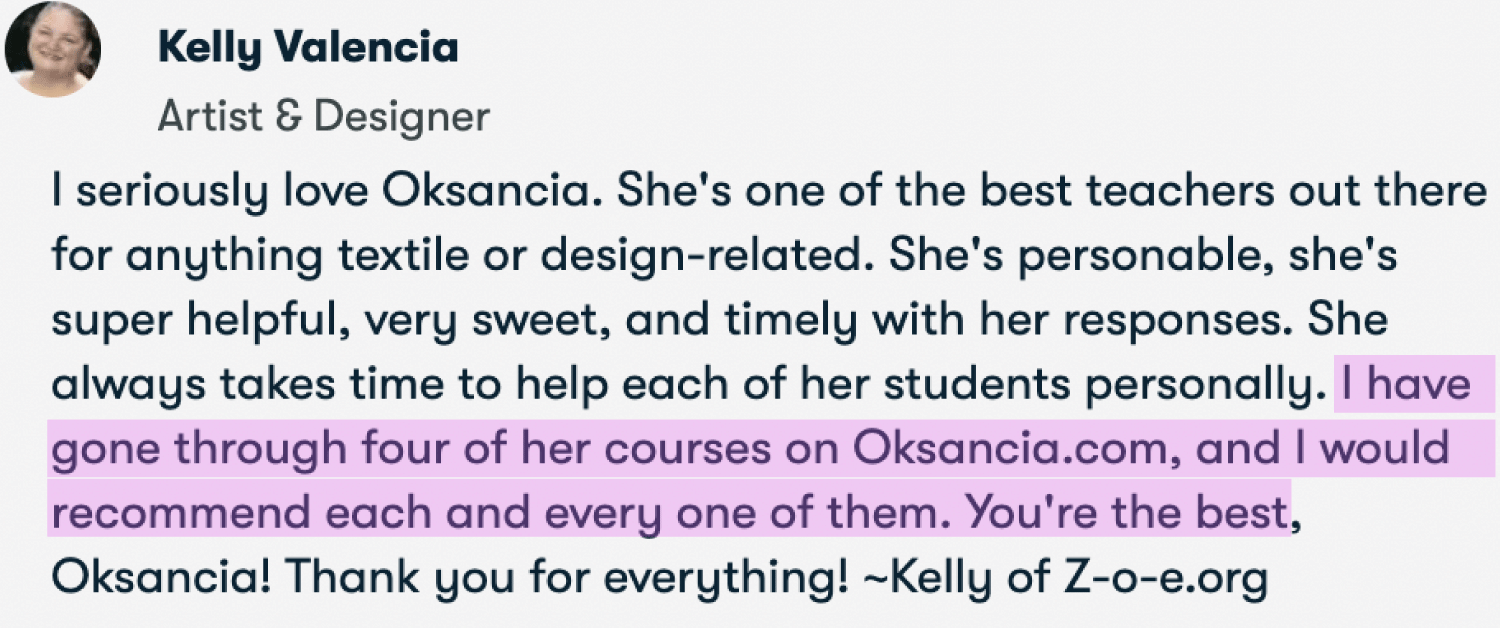Click the Artist & Designer subtitle

point(324,117)
